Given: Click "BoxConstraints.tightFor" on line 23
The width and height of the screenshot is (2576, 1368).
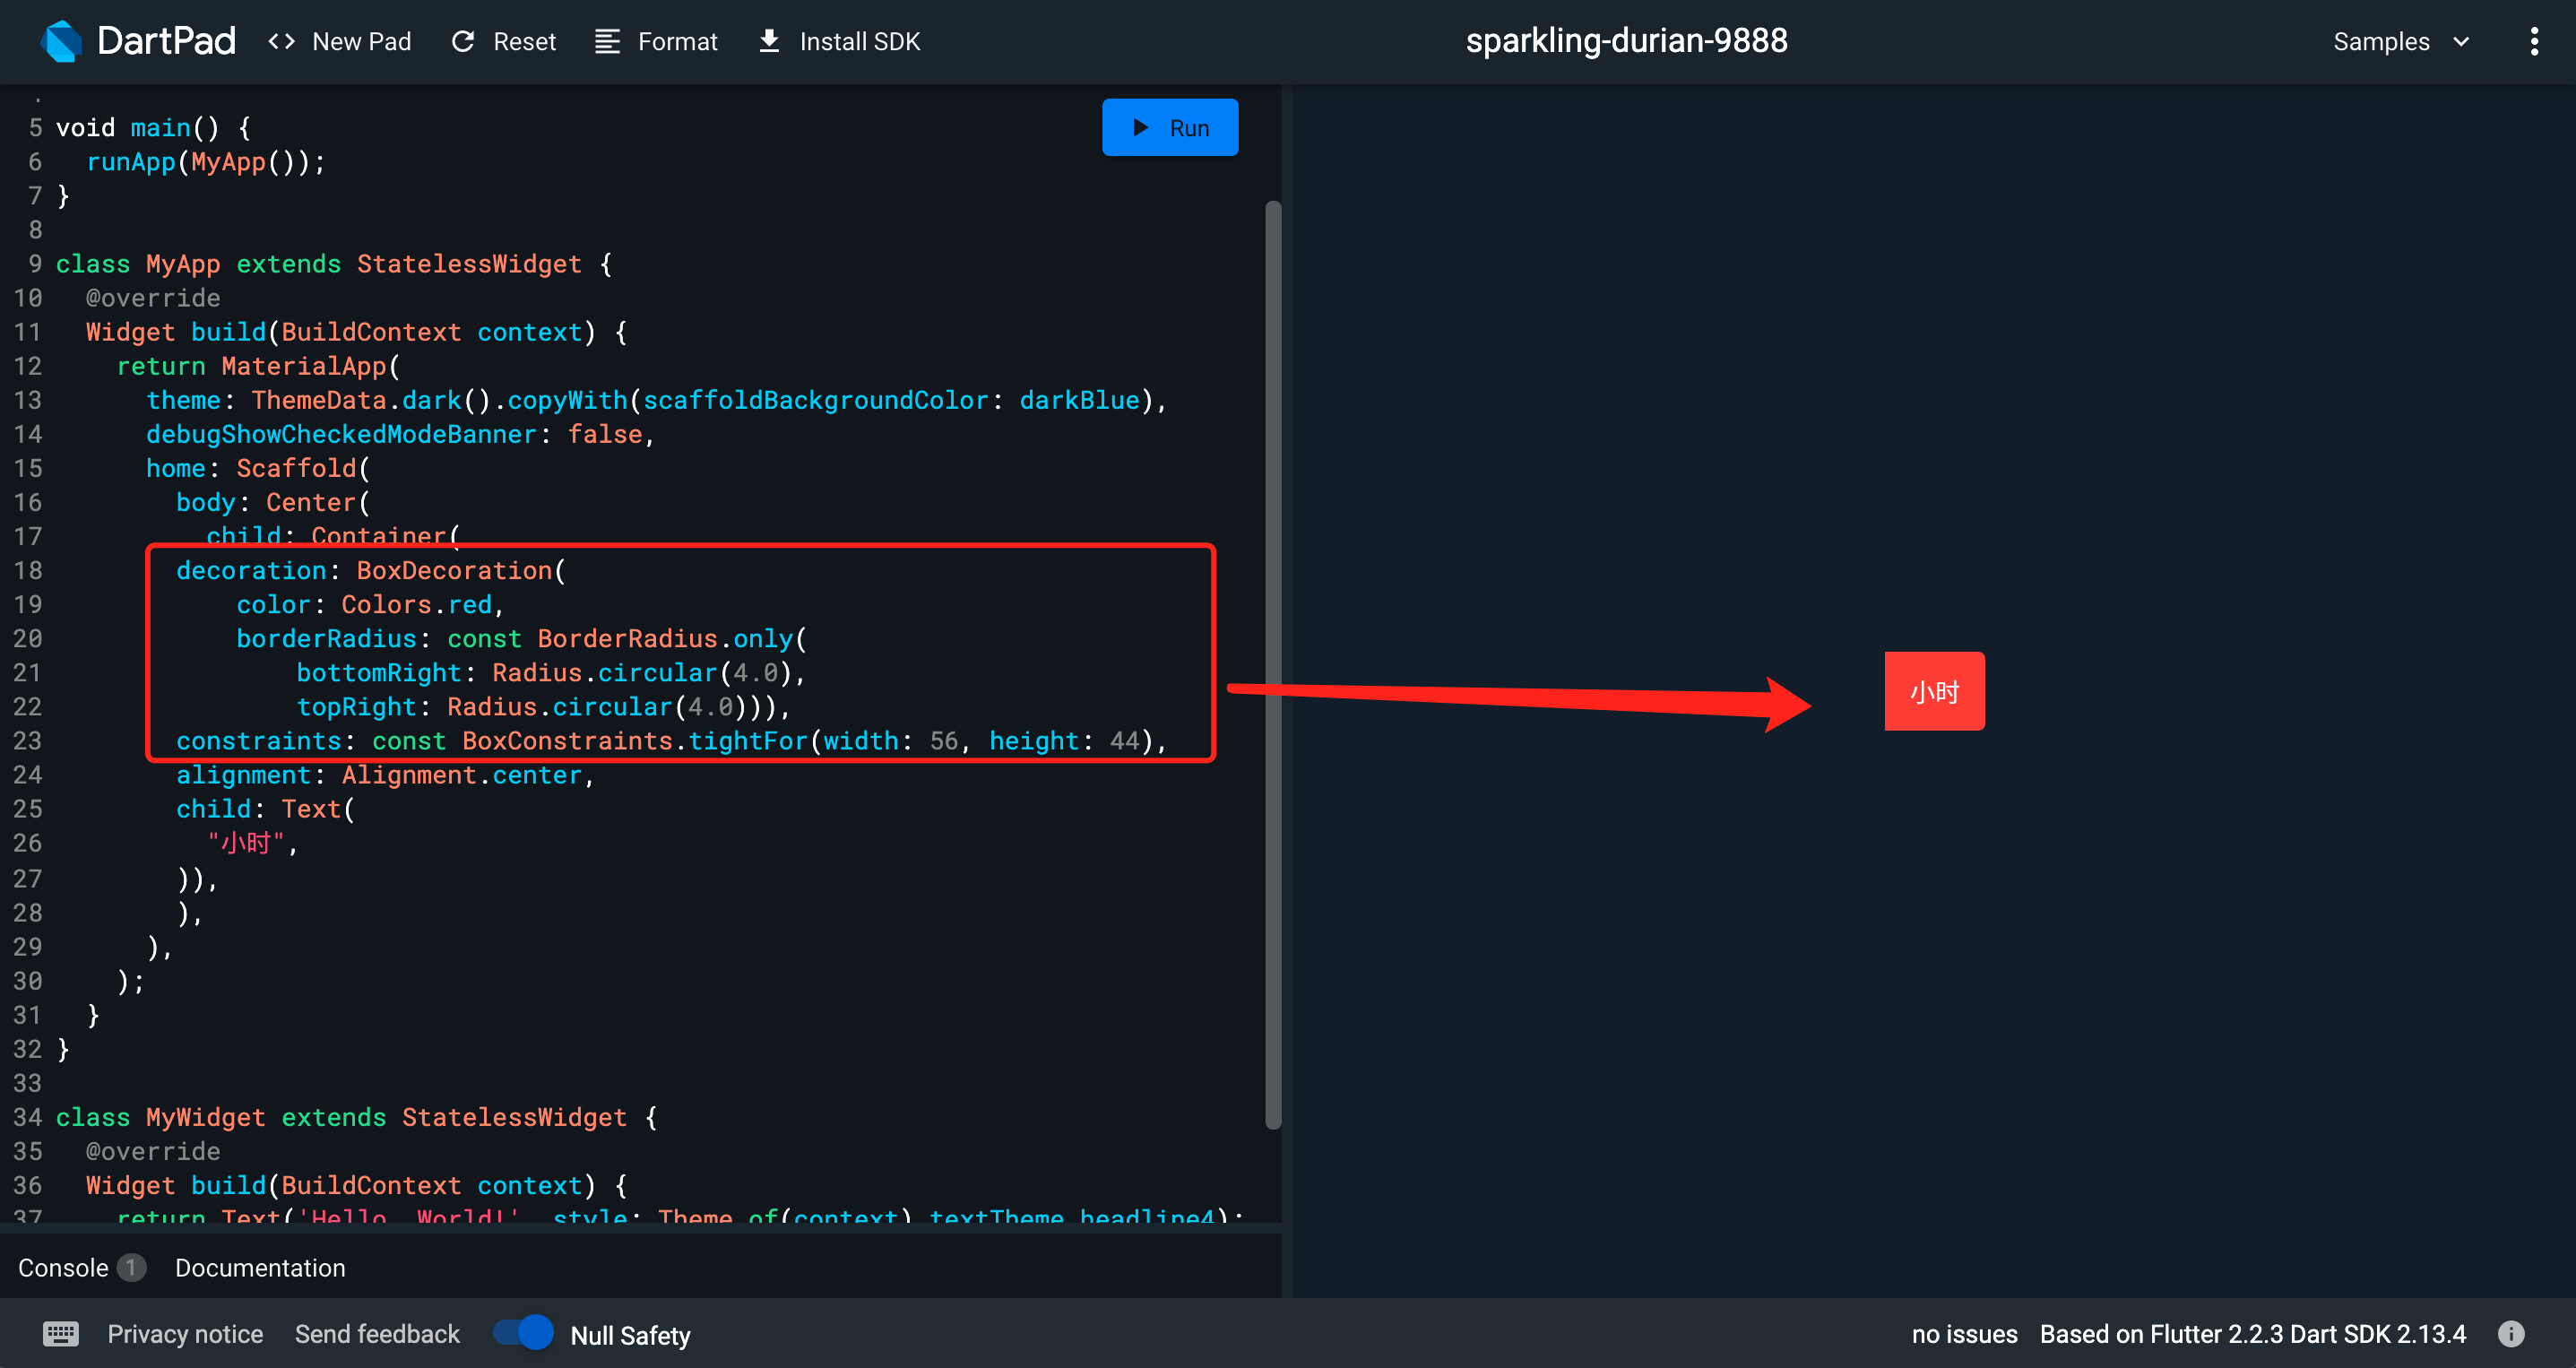Looking at the screenshot, I should coord(635,740).
